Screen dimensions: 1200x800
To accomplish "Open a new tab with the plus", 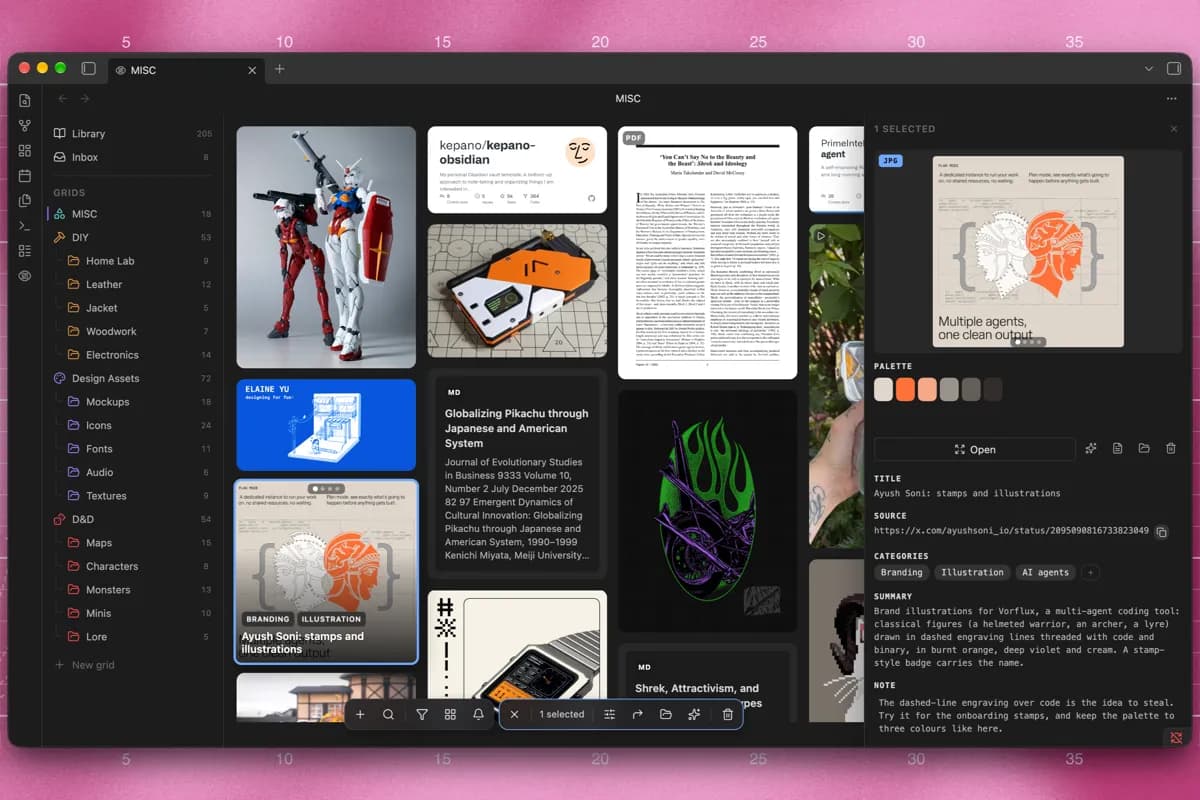I will (280, 69).
